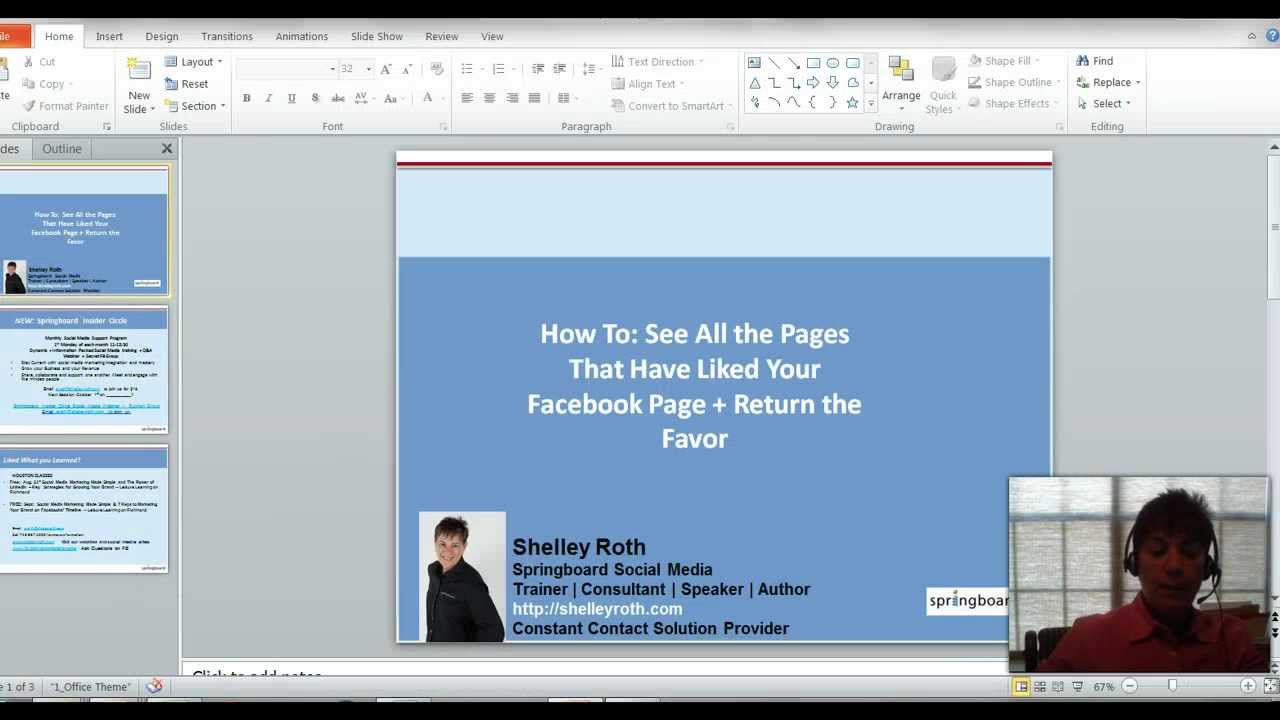Toggle Italic formatting in Font group
This screenshot has width=1280, height=720.
click(x=268, y=98)
